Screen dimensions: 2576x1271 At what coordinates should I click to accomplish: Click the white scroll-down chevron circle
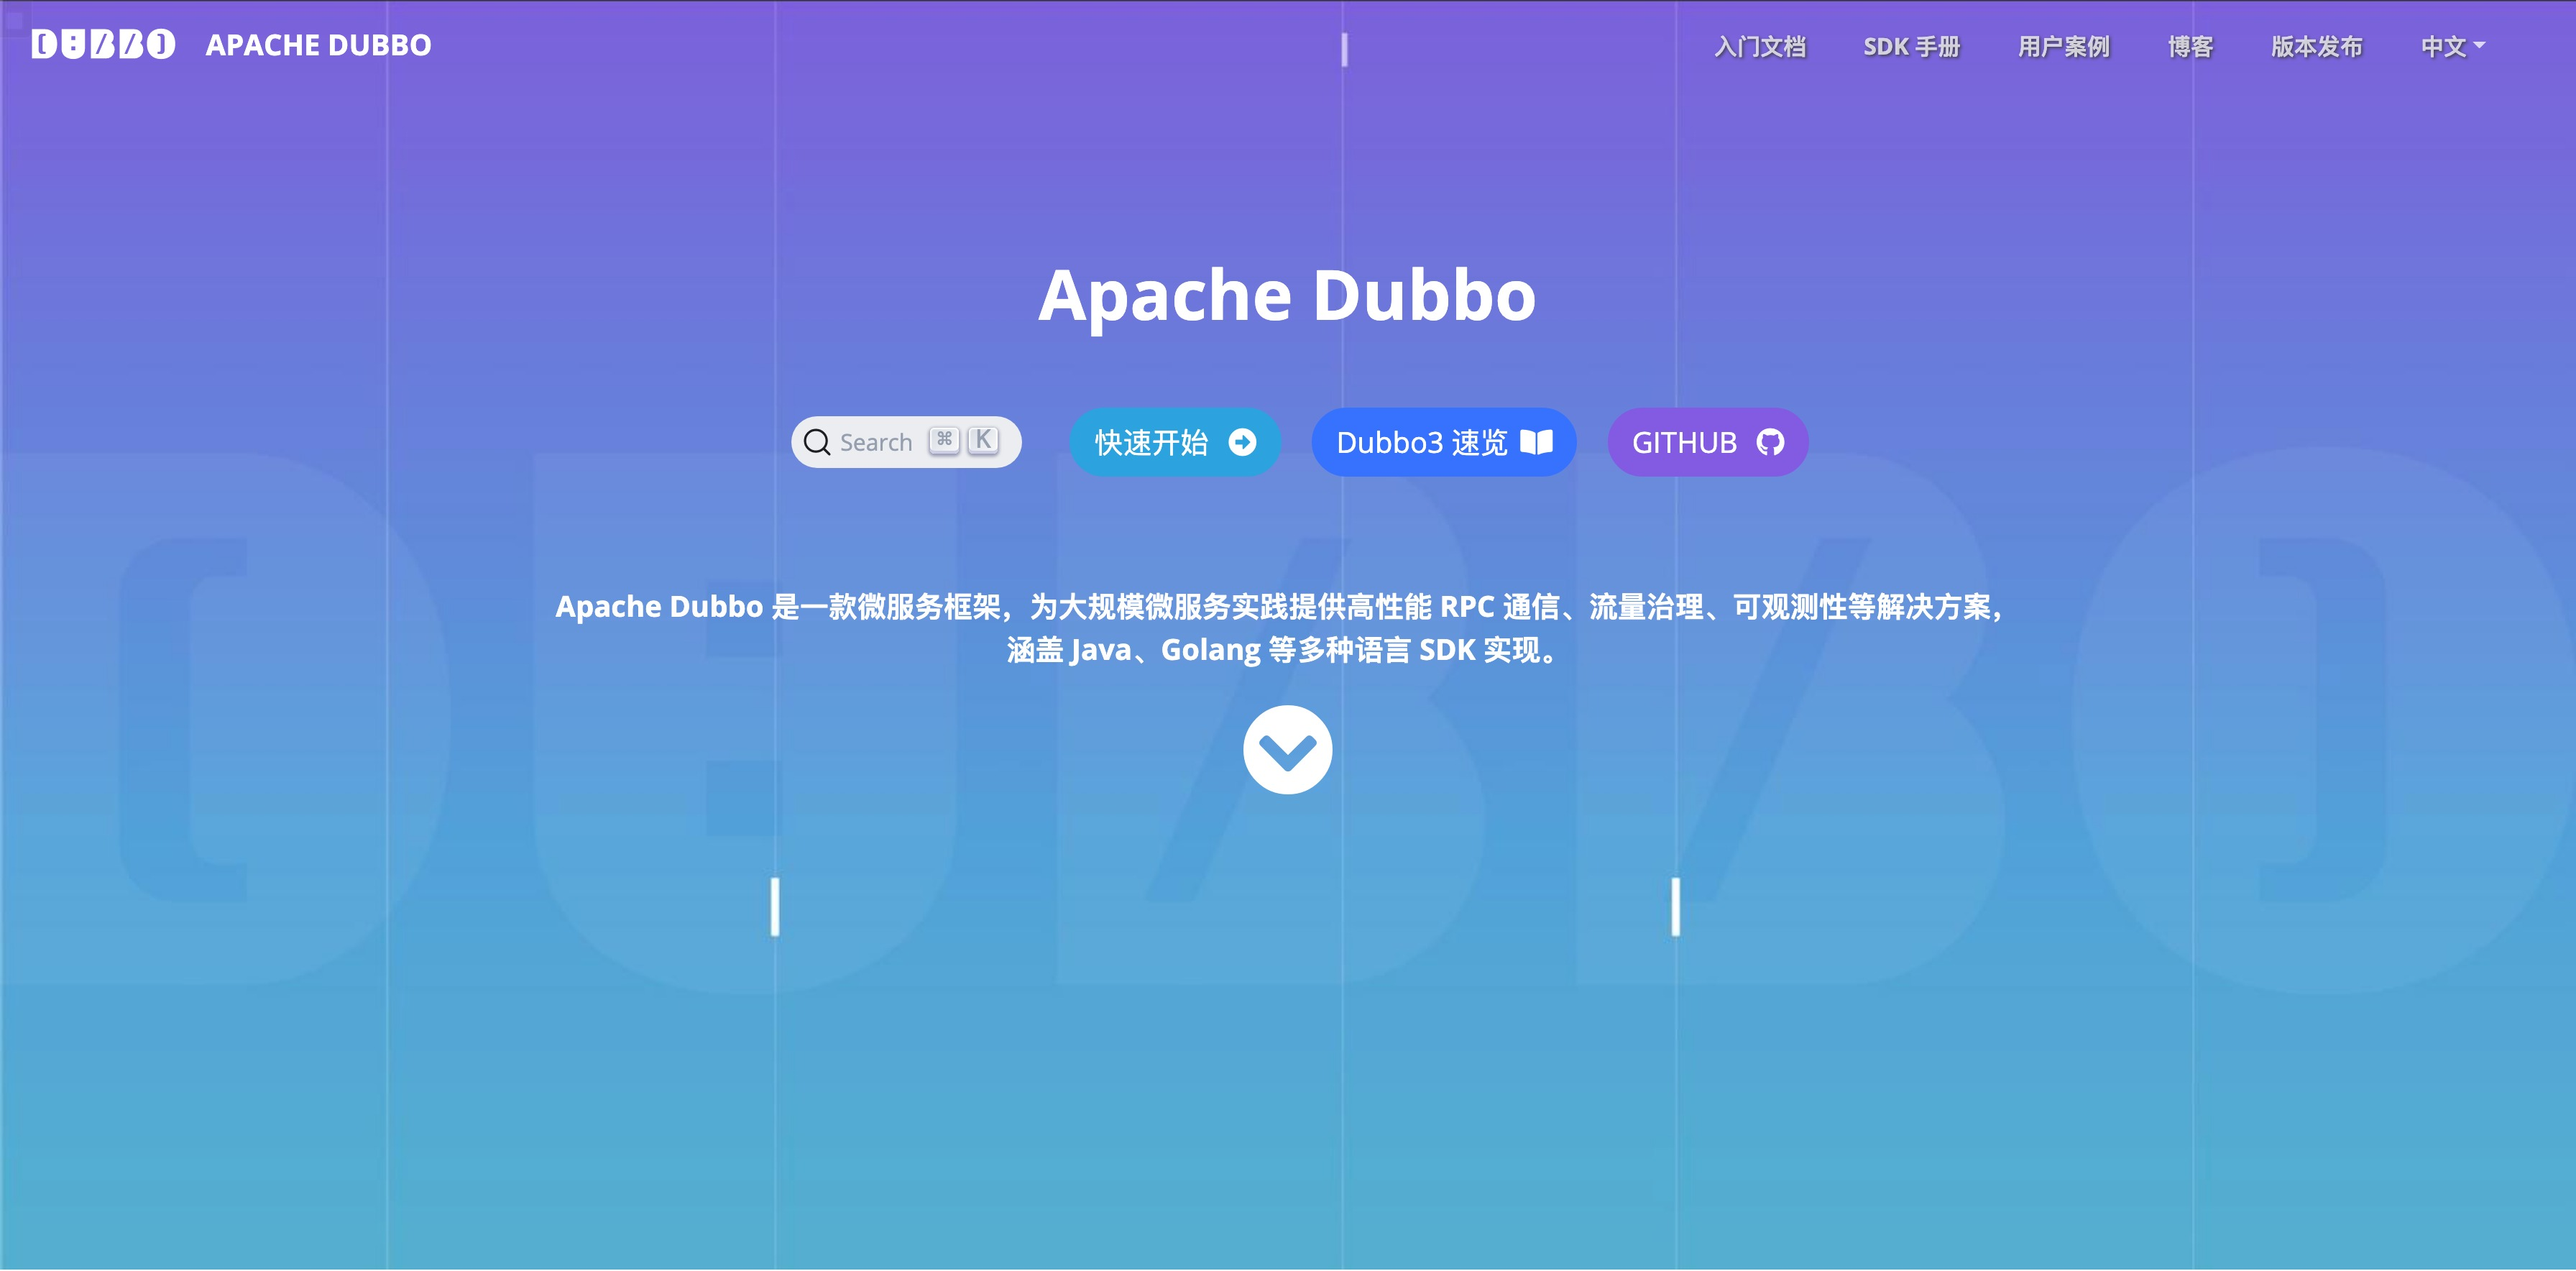(x=1287, y=750)
